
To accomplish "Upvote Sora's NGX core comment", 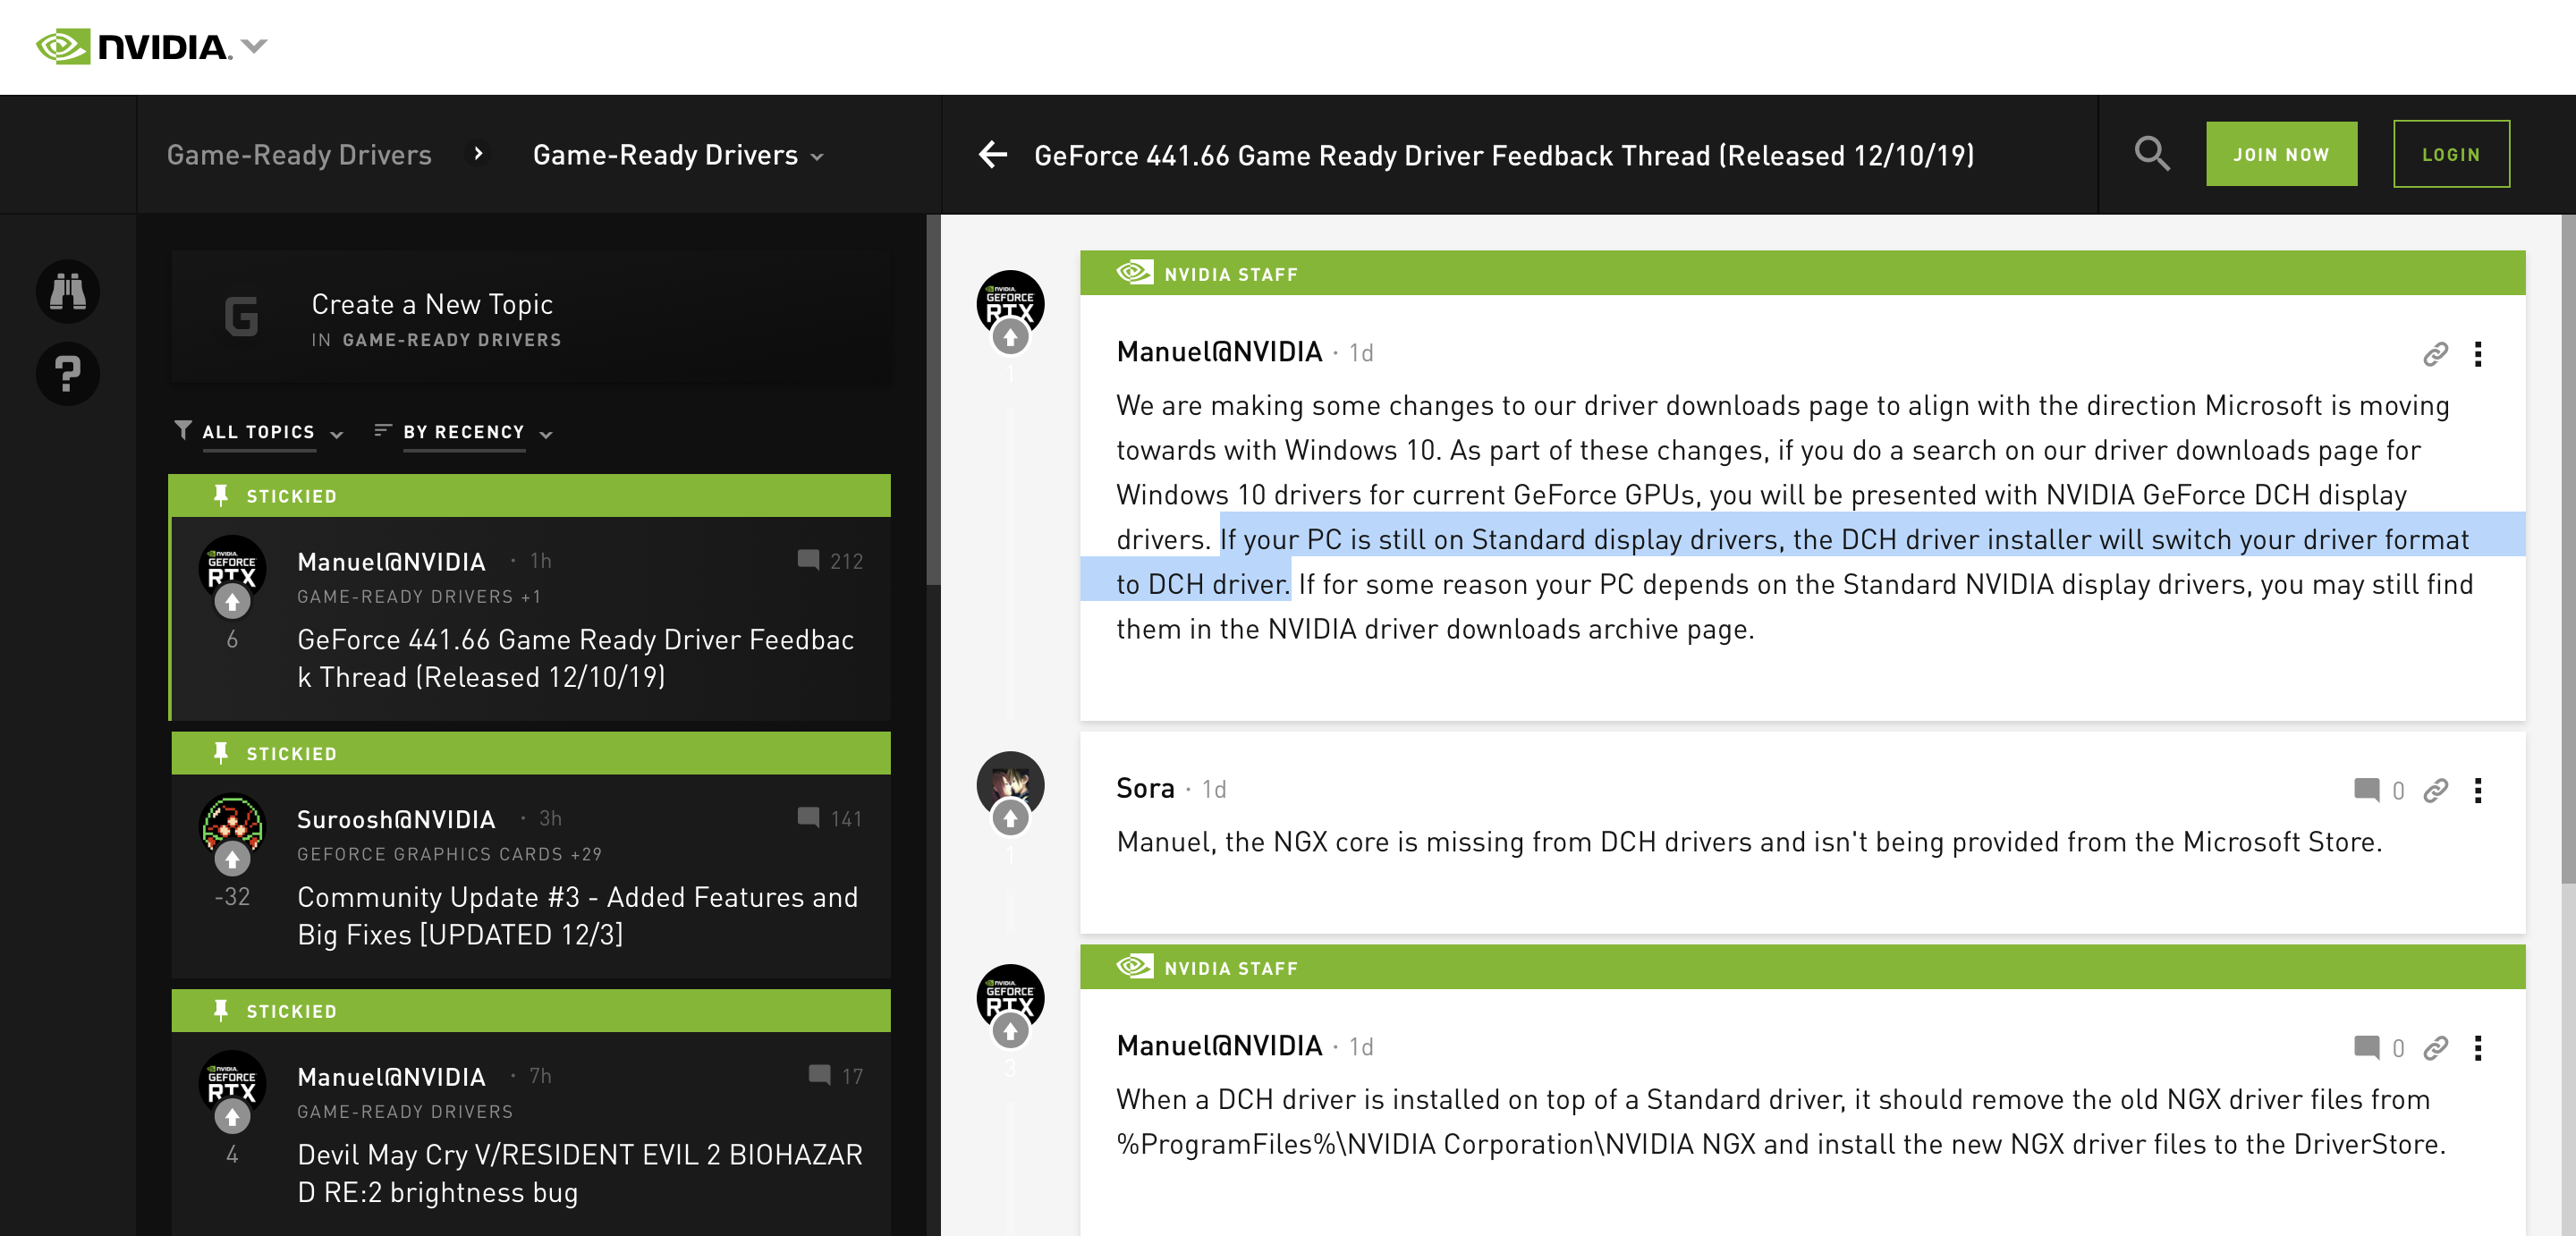I will (x=1010, y=819).
